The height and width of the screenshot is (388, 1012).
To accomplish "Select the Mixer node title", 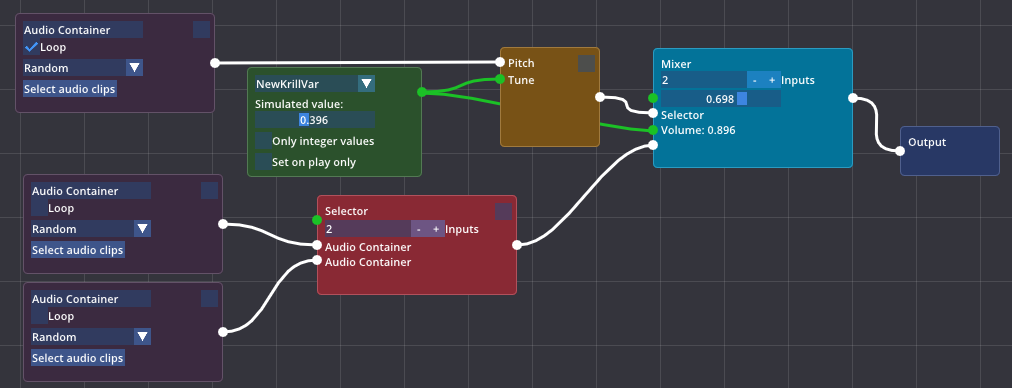I will pos(676,64).
